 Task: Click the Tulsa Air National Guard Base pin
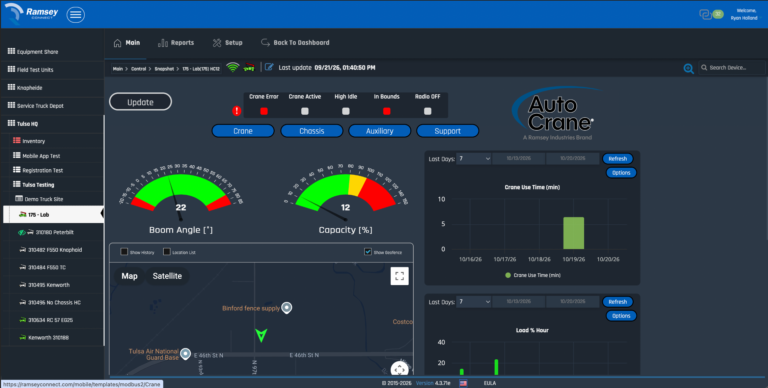coord(185,353)
